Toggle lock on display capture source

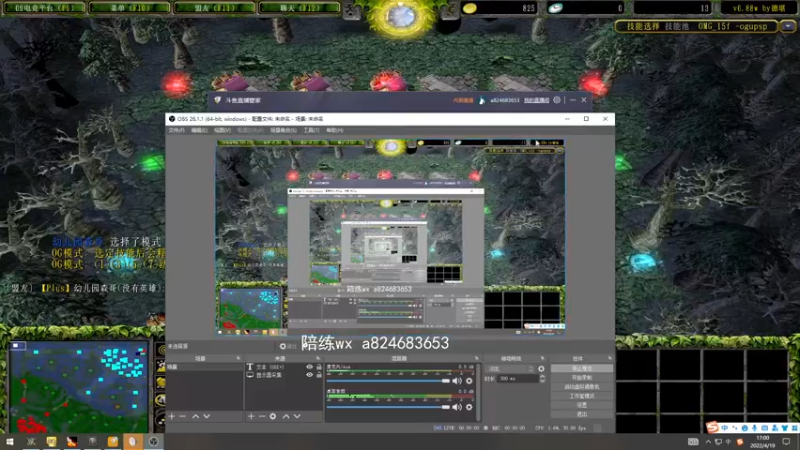pos(319,374)
